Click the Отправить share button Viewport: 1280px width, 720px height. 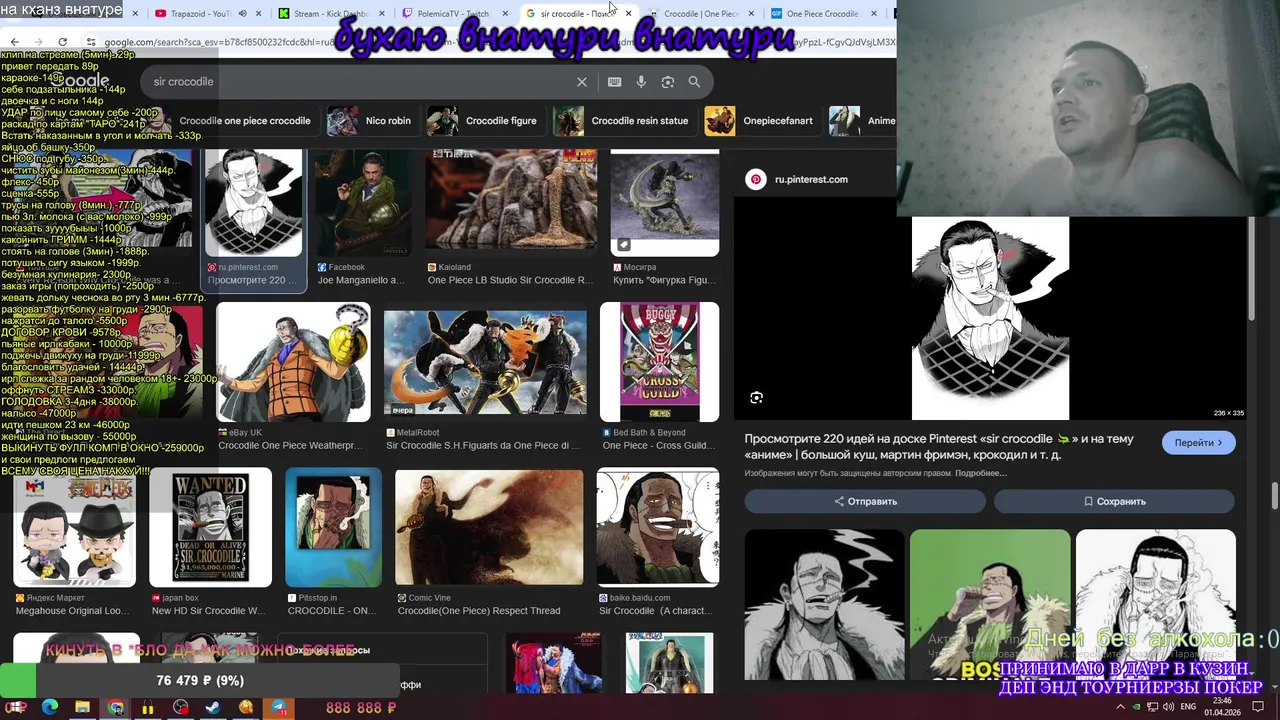point(865,501)
